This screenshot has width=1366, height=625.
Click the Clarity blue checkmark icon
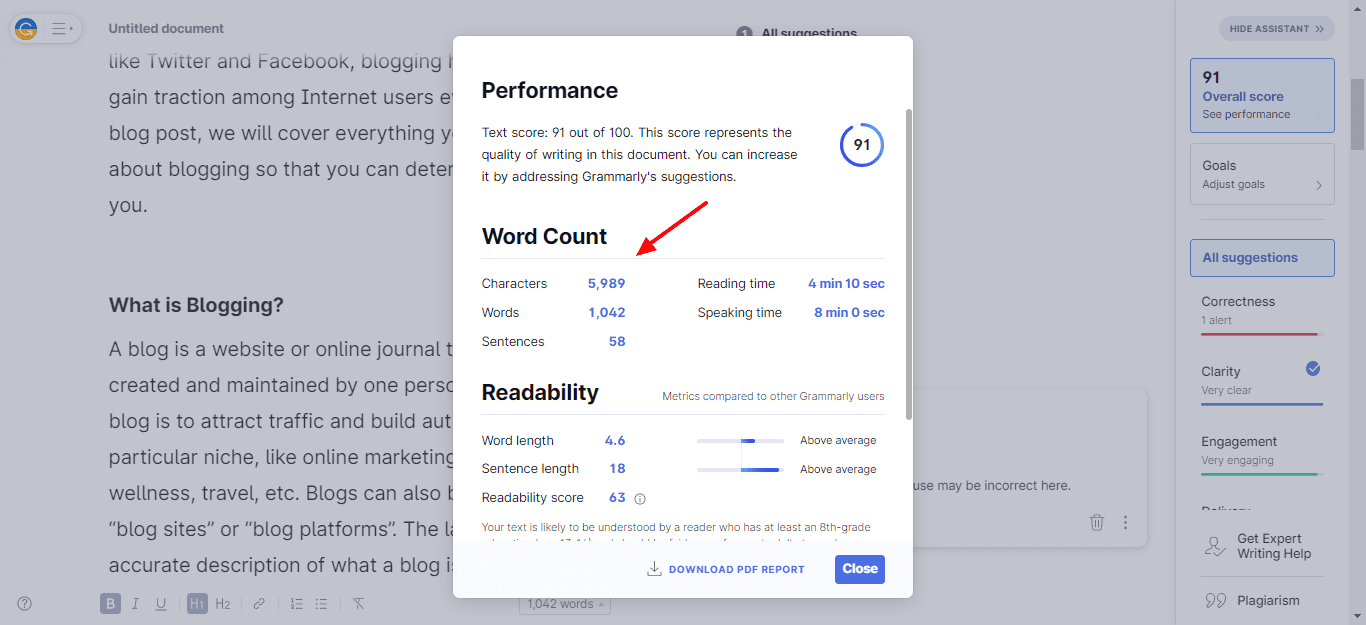click(x=1313, y=369)
